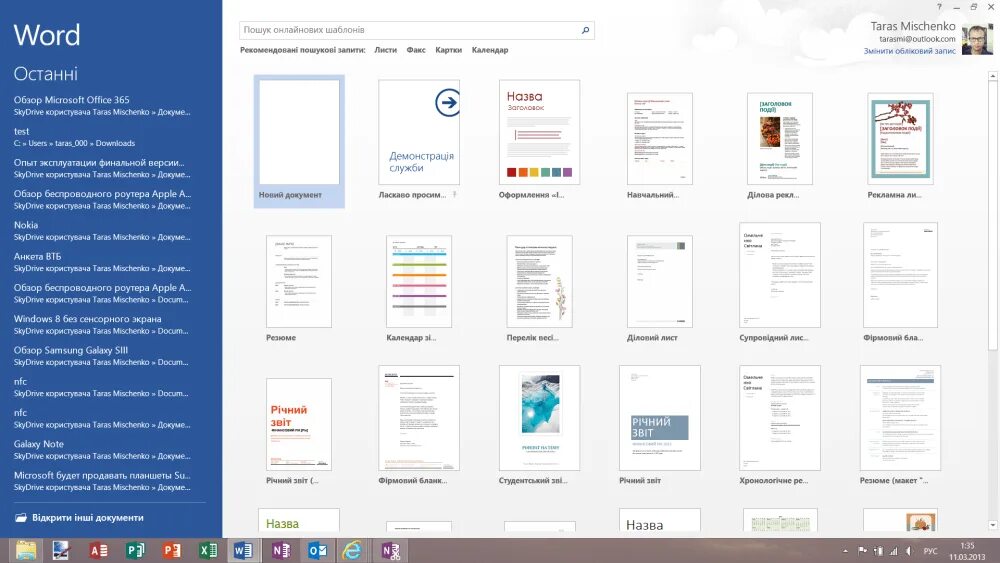The height and width of the screenshot is (563, 1000).
Task: Open recent document Анкета ВТБ
Action: (x=103, y=261)
